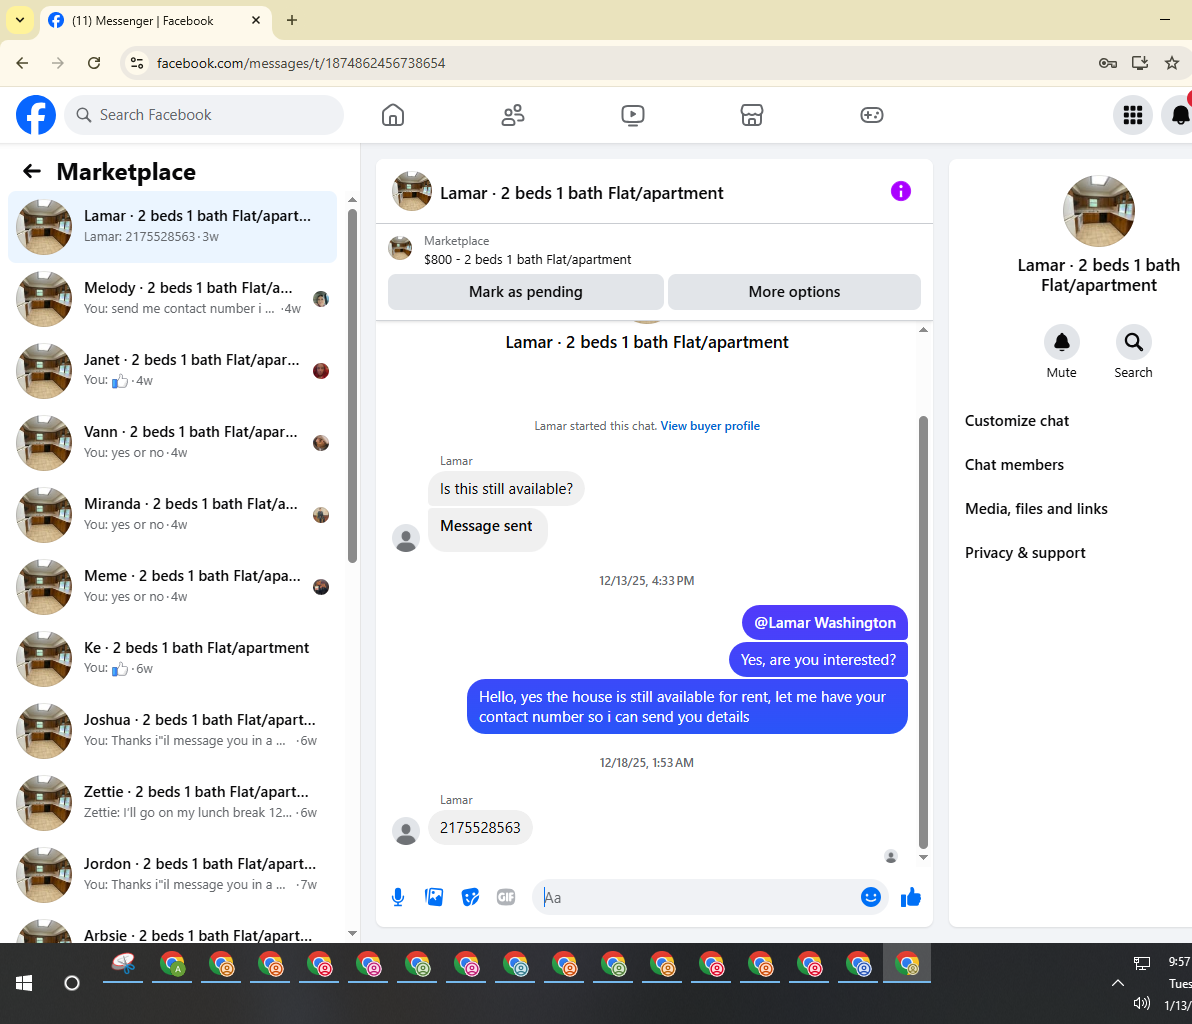The image size is (1192, 1024).
Task: Open Janet conversation in chat list
Action: click(x=173, y=371)
